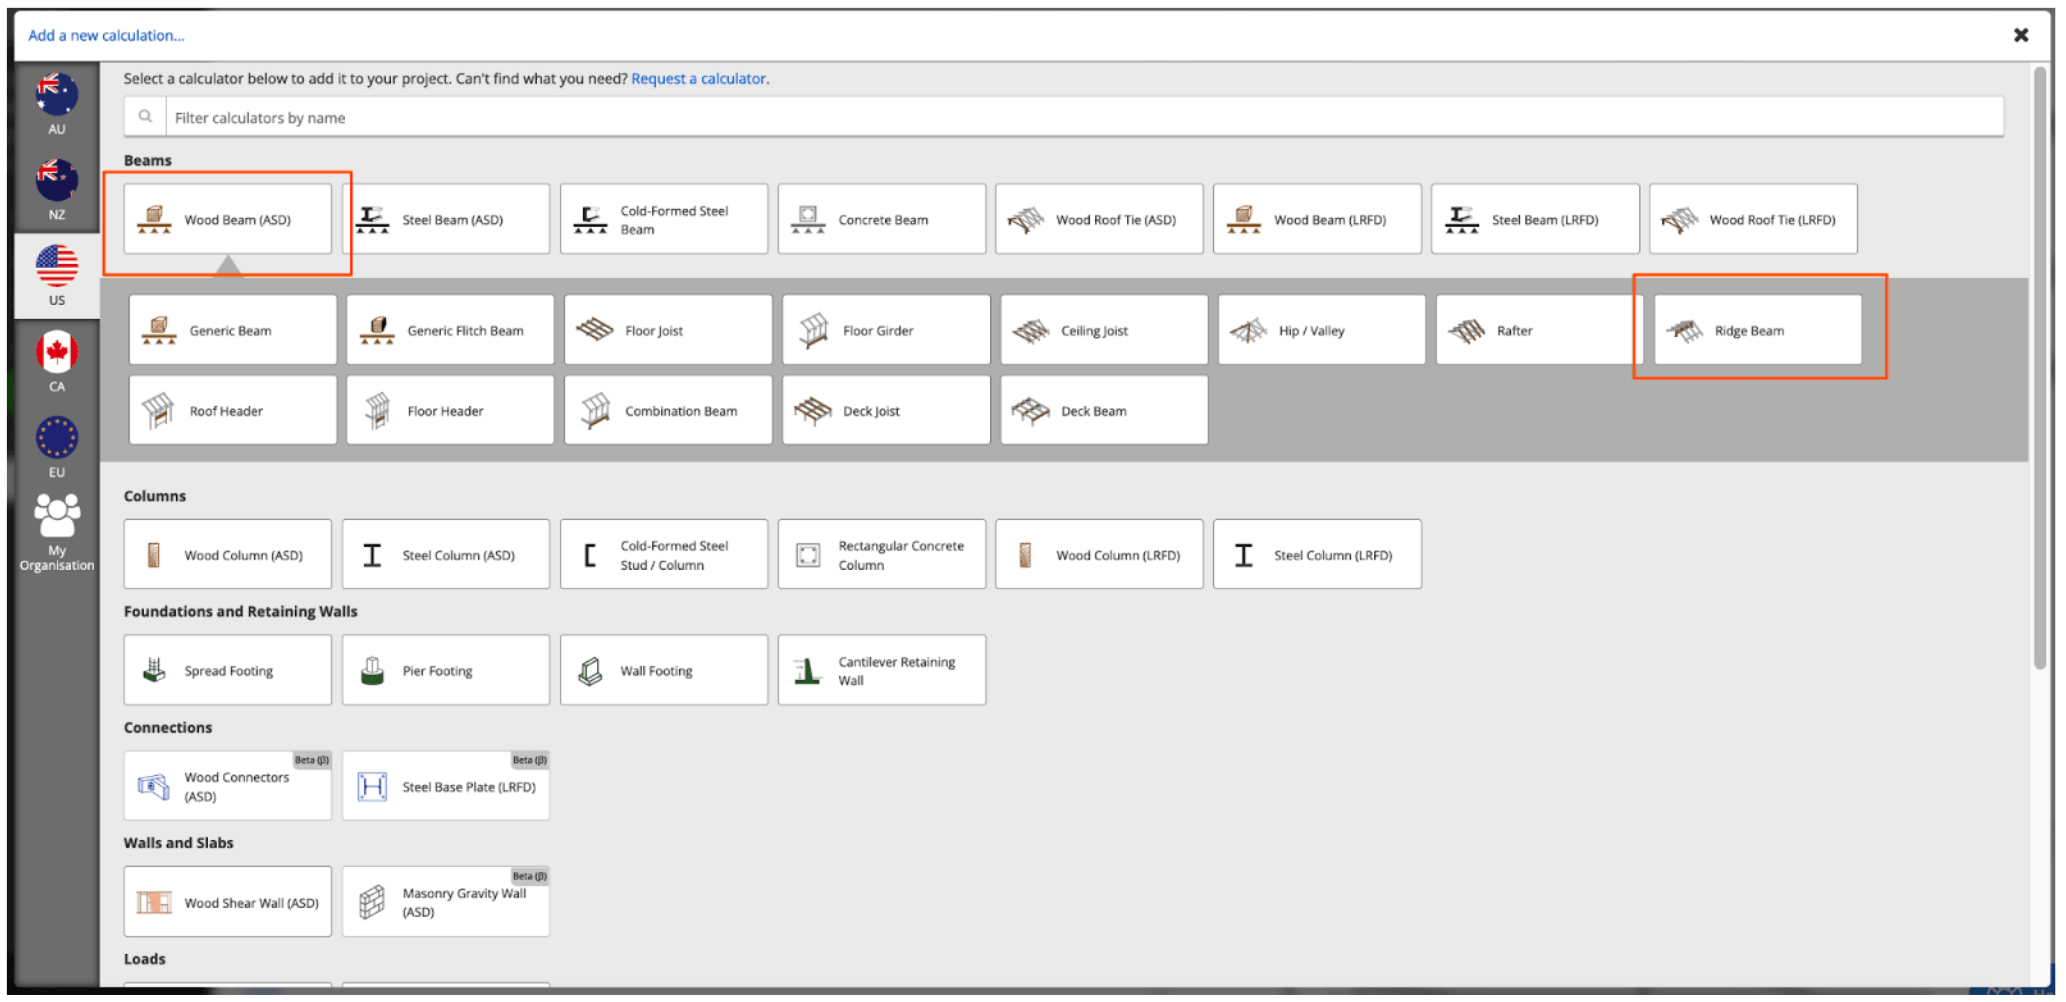Open the Floor Girder calculator

click(886, 330)
